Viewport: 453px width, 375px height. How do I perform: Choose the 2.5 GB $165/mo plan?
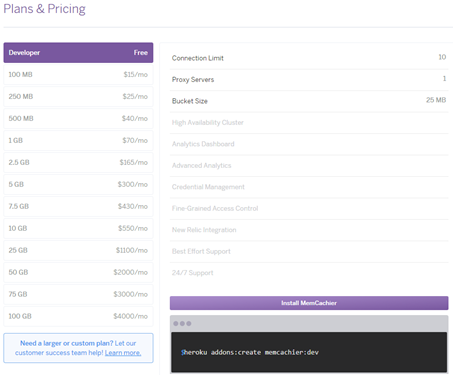[x=78, y=162]
